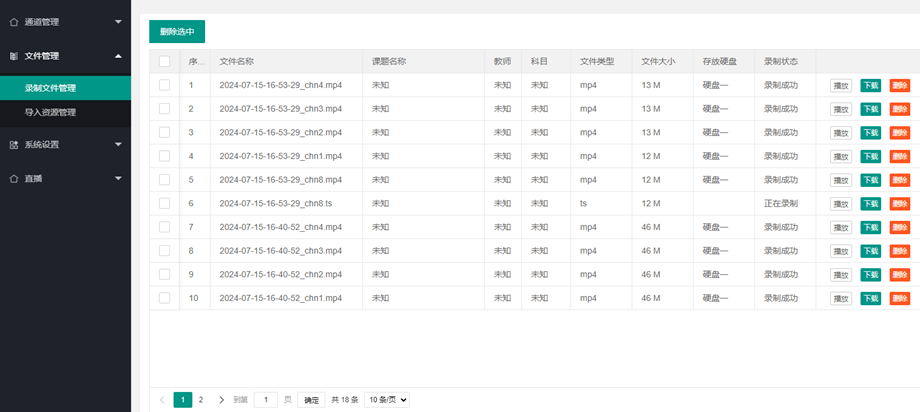Screen dimensions: 920x412
Task: Open 导入资源管理 submenu item
Action: tap(50, 113)
